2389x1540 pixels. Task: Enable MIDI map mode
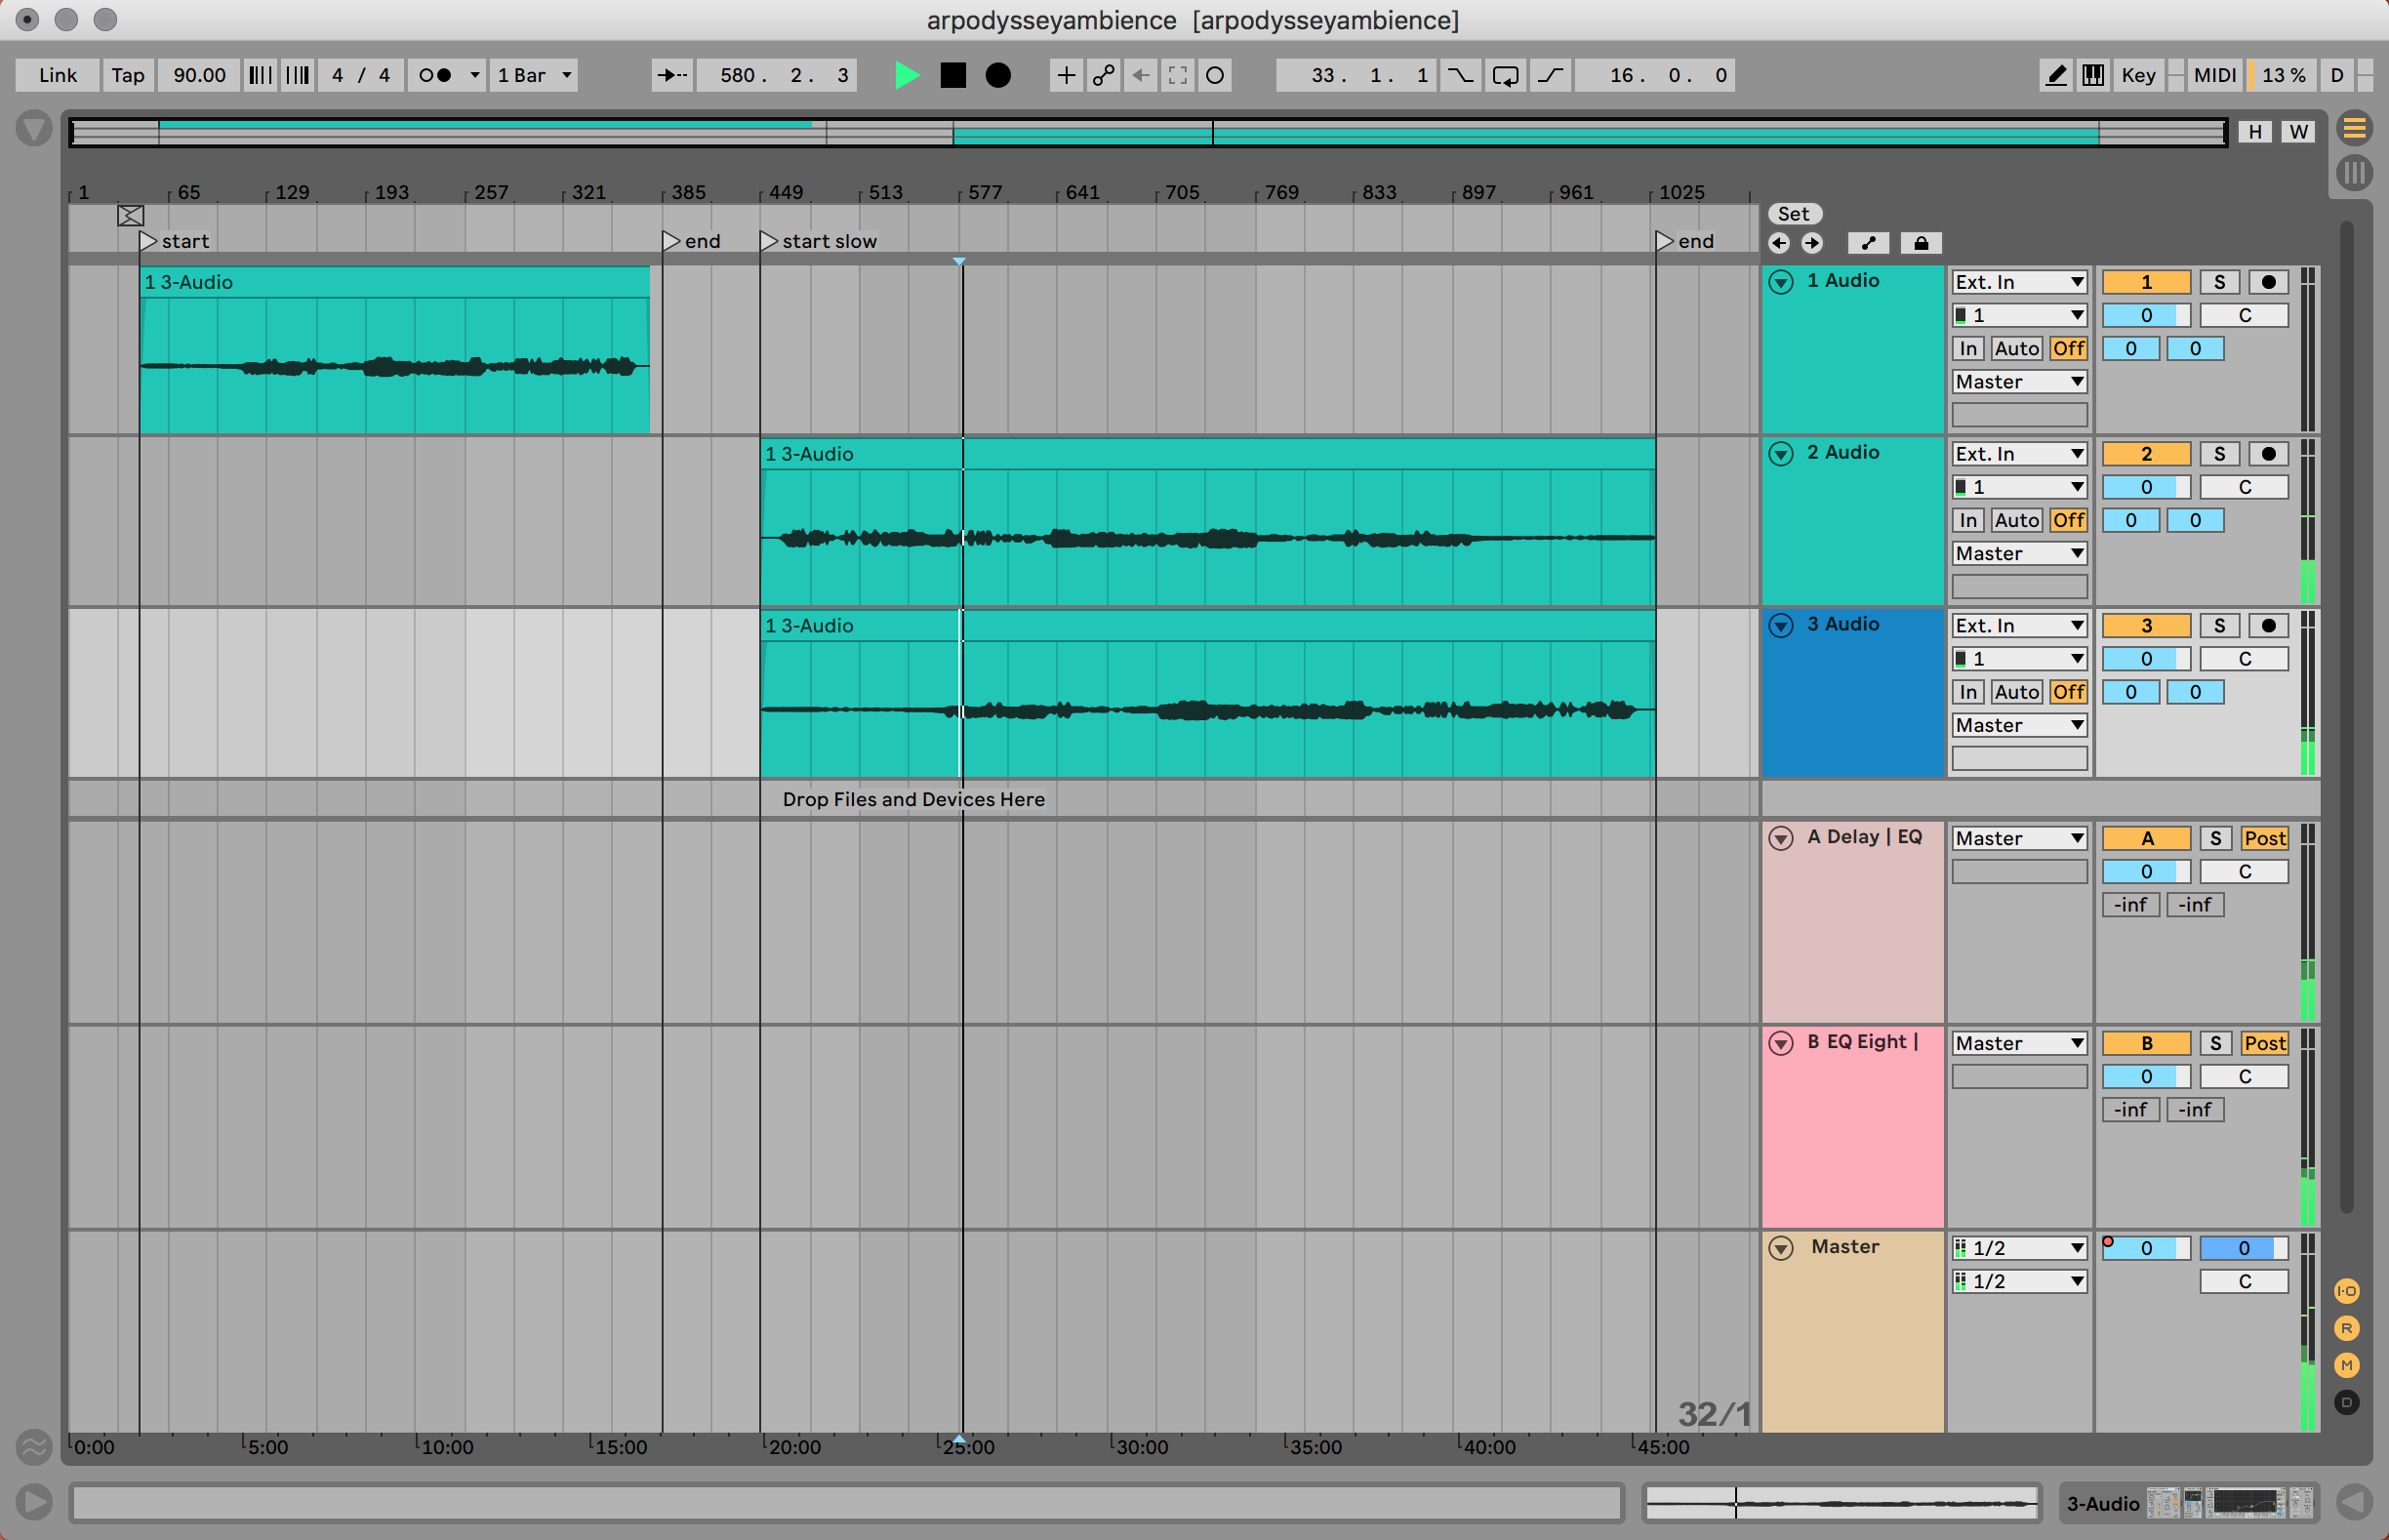pos(2214,75)
